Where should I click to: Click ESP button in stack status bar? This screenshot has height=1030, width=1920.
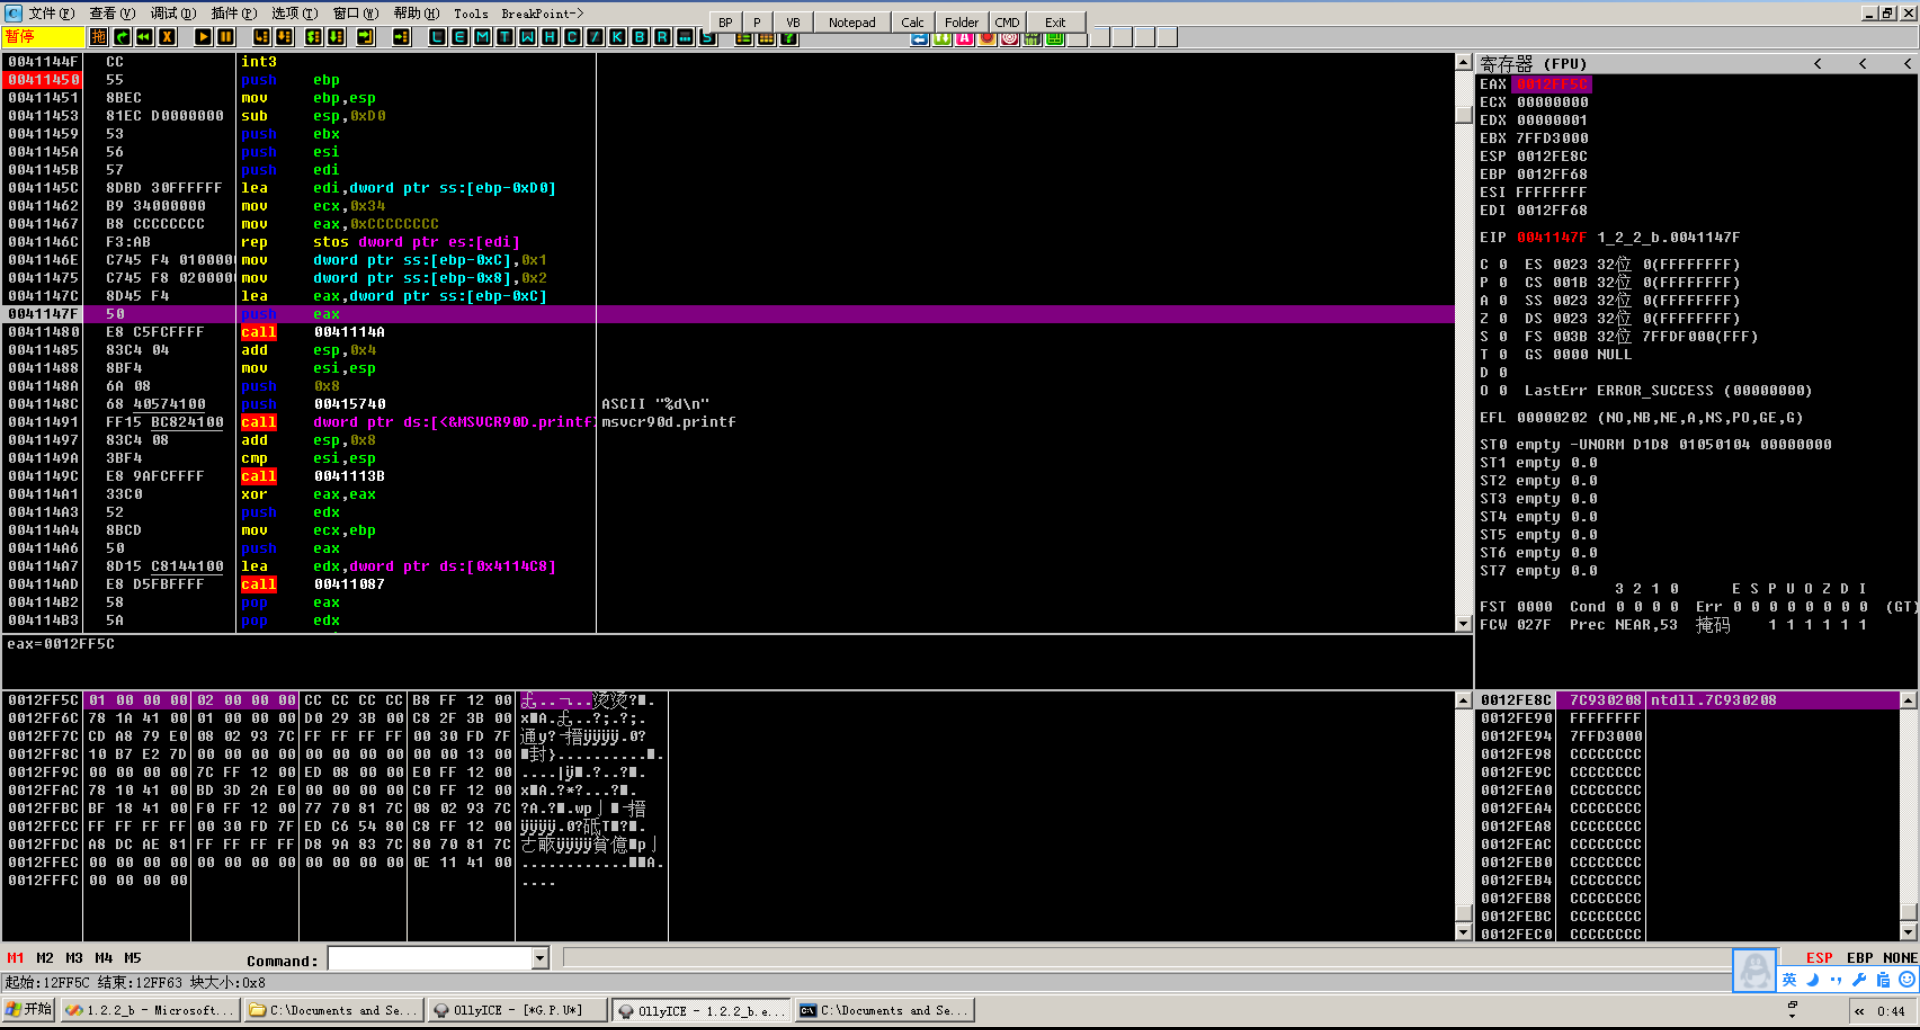coord(1819,958)
